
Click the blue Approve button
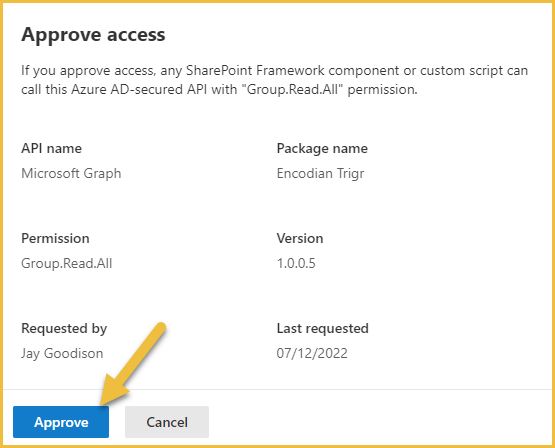pyautogui.click(x=61, y=422)
